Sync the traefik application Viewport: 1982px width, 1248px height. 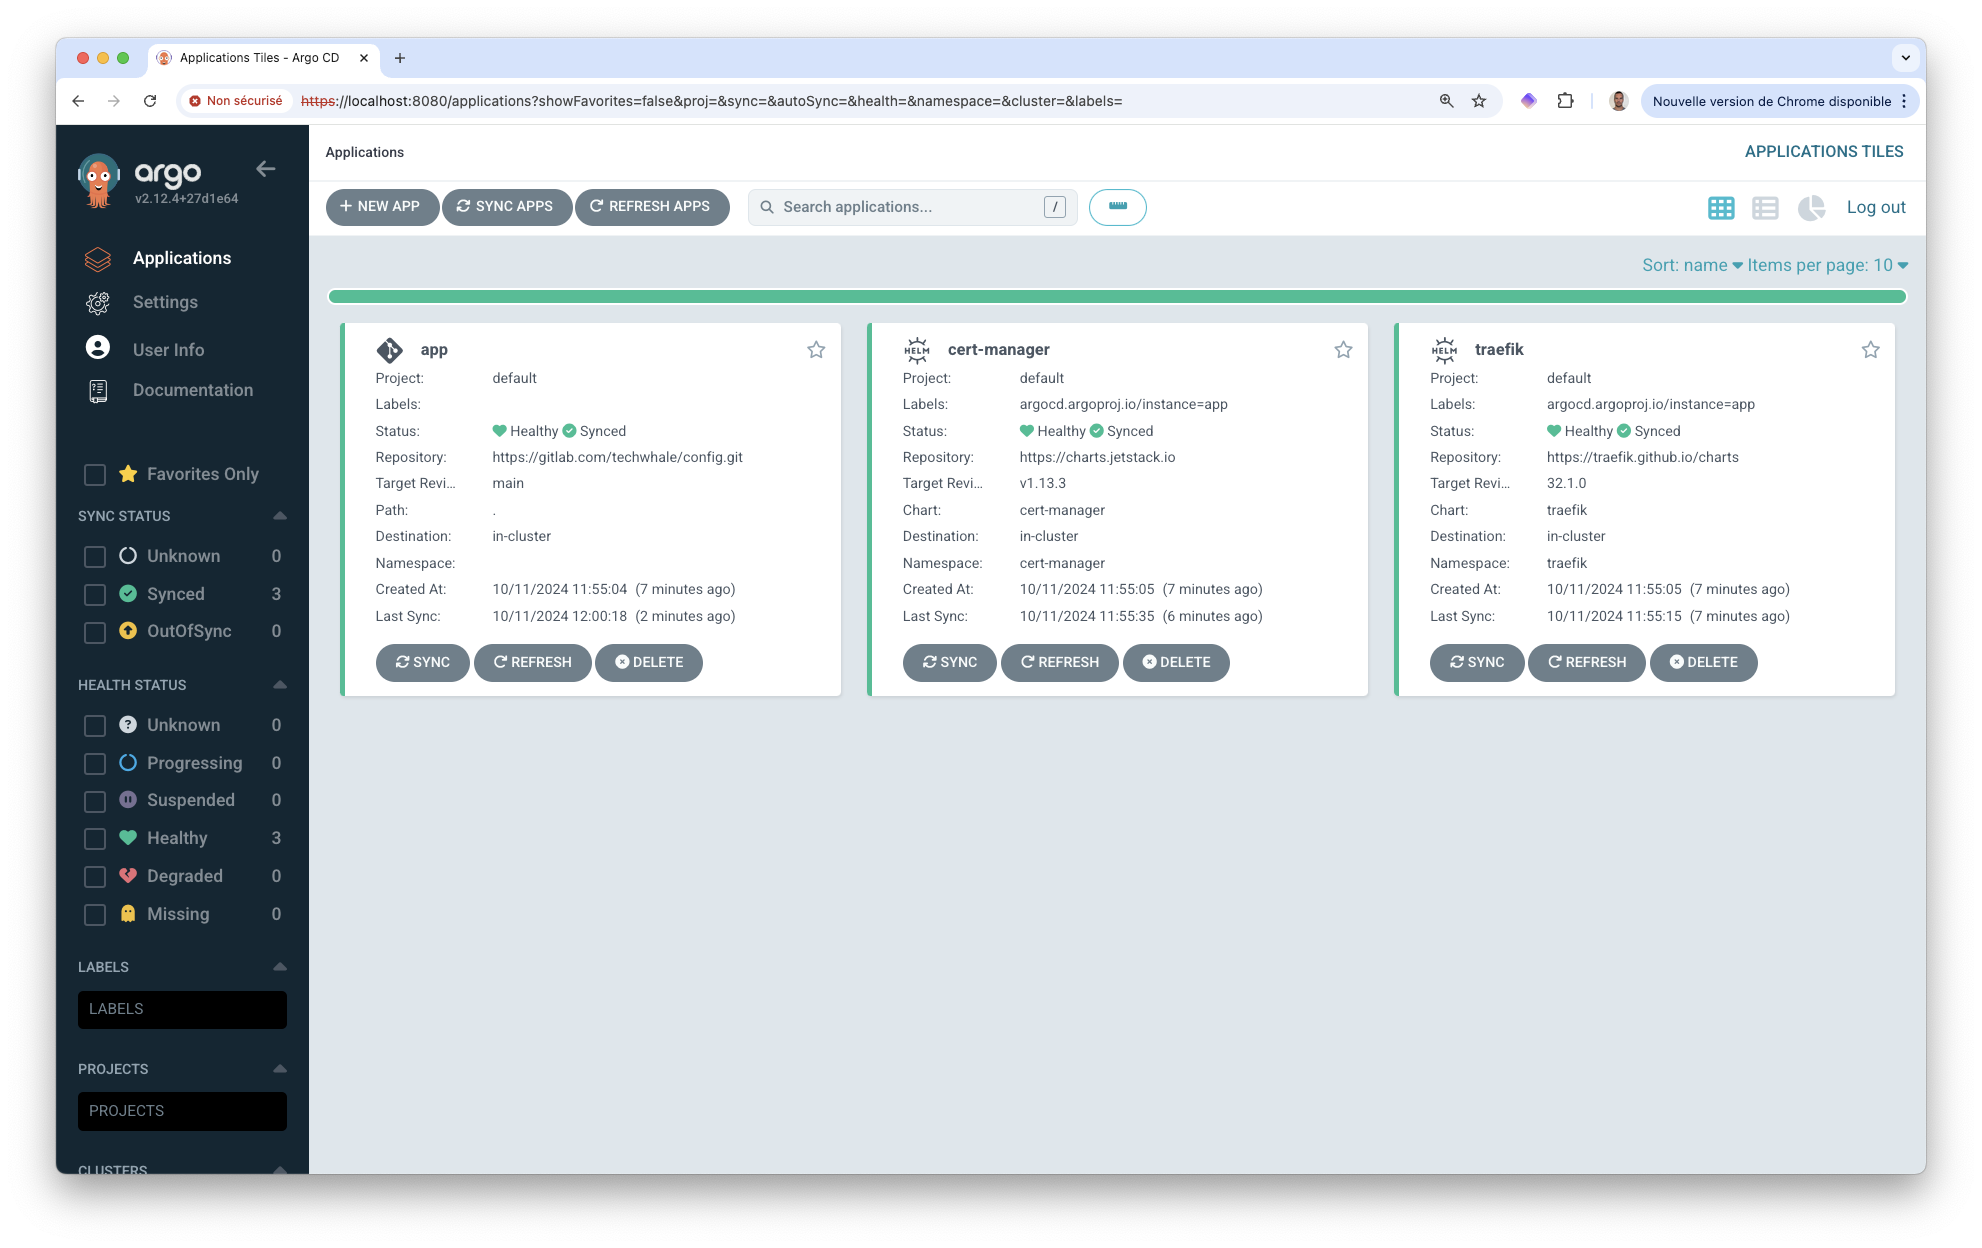pyautogui.click(x=1477, y=662)
